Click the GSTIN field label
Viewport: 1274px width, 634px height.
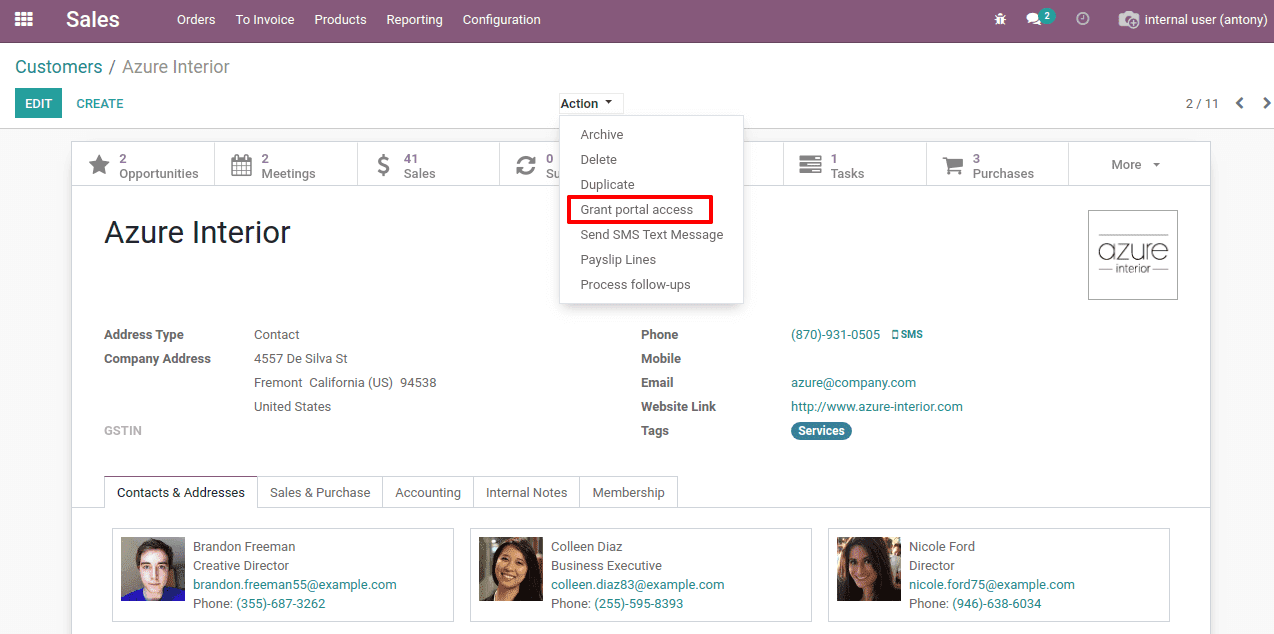tap(123, 431)
